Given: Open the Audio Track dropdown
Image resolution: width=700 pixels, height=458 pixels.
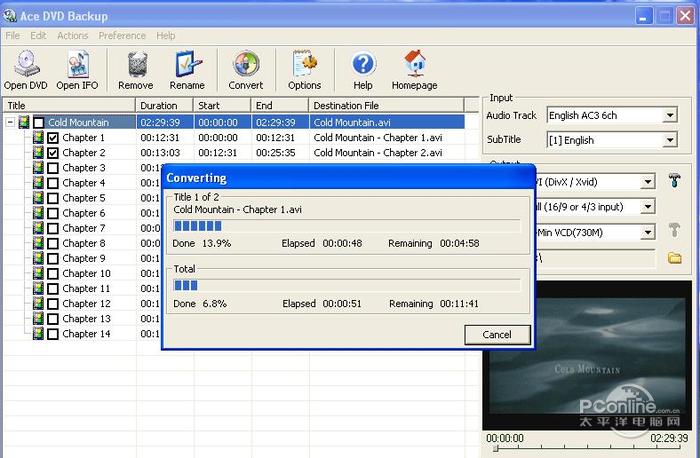Looking at the screenshot, I should click(669, 115).
